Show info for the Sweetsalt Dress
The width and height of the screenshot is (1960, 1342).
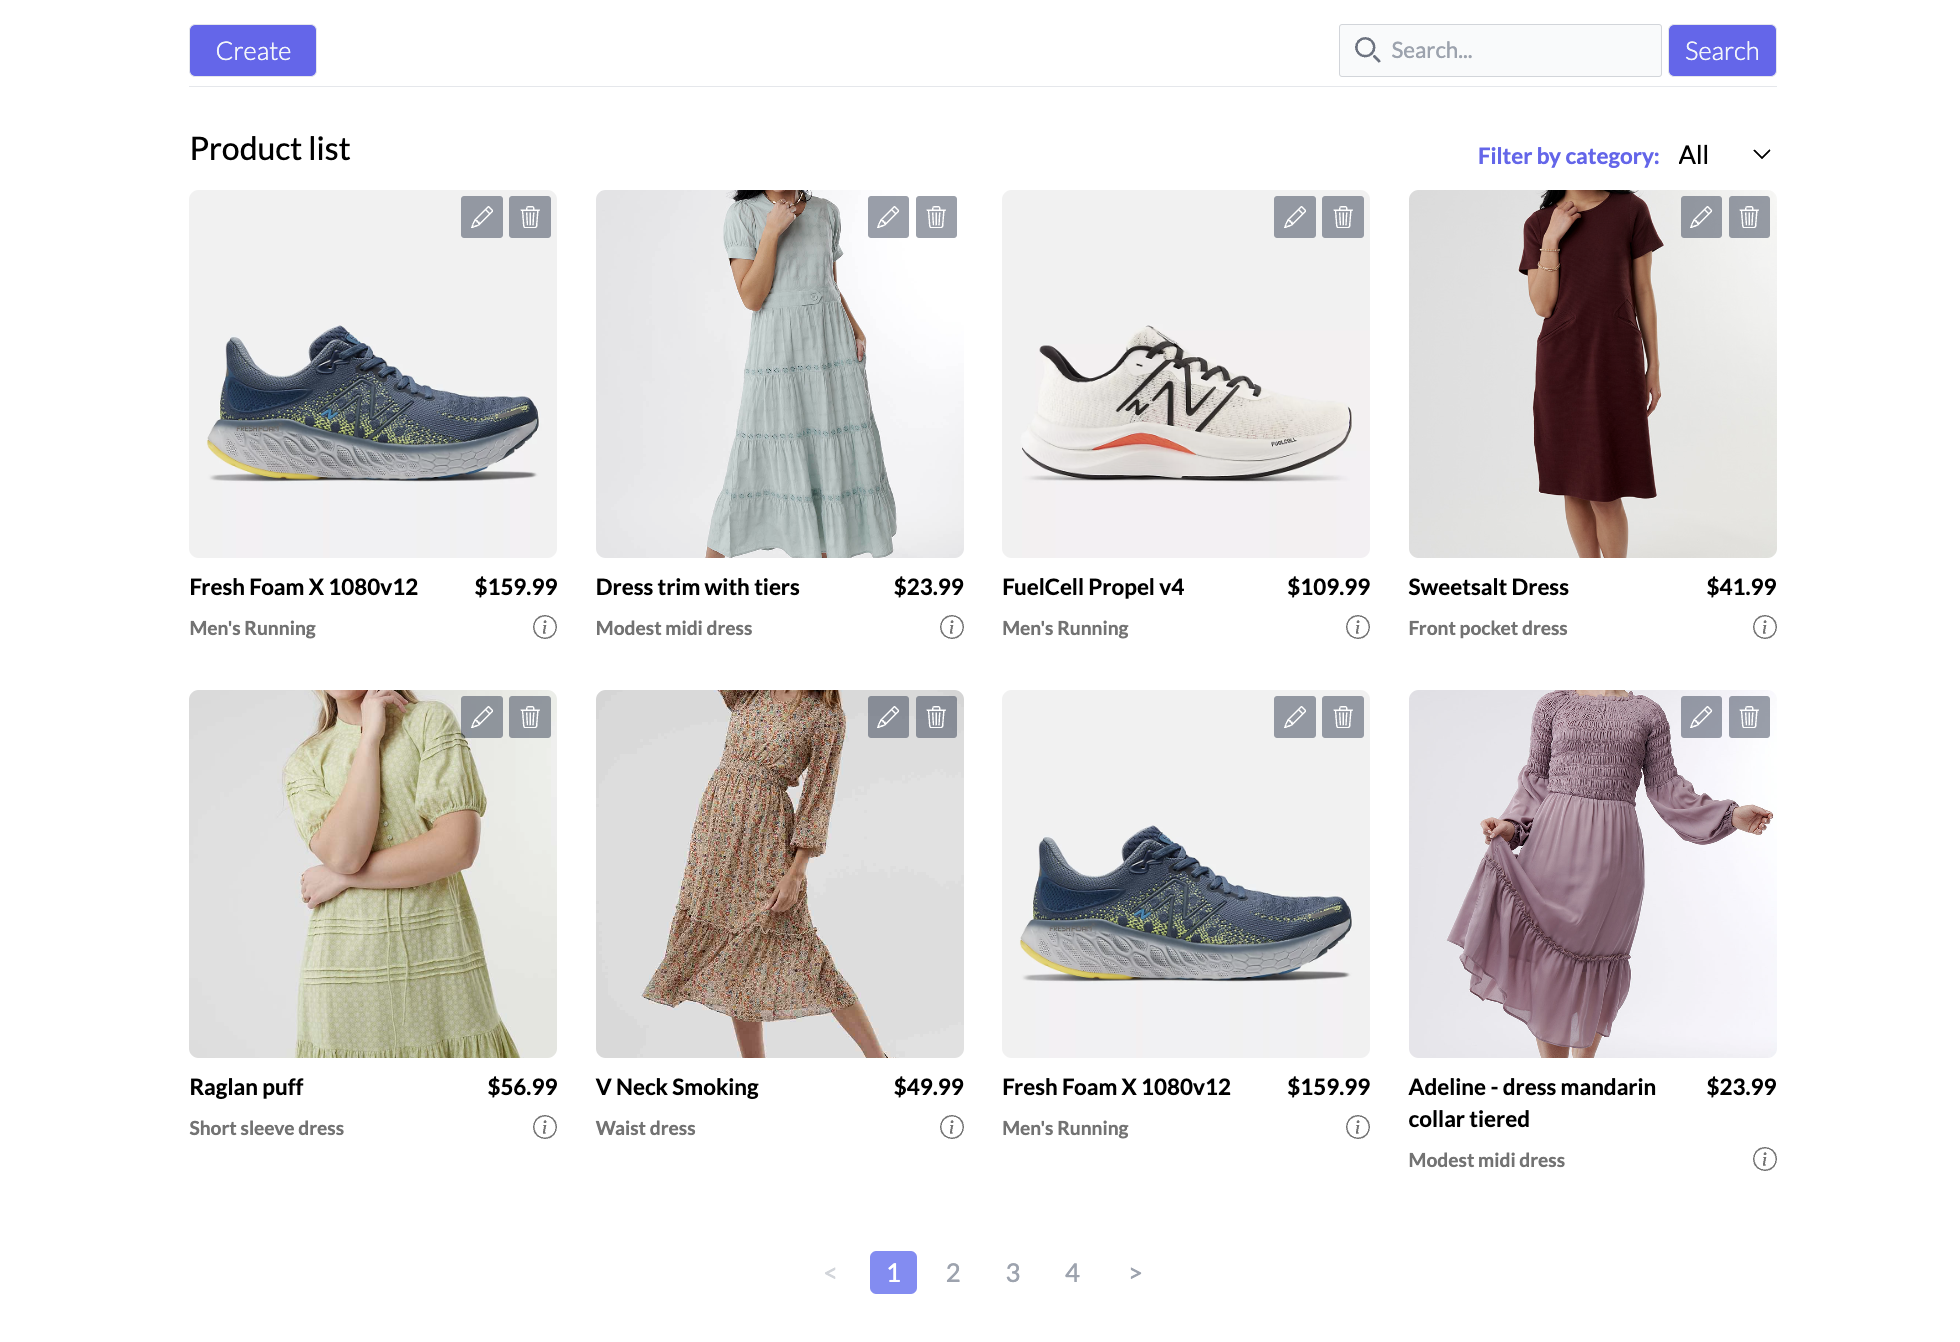pos(1765,627)
